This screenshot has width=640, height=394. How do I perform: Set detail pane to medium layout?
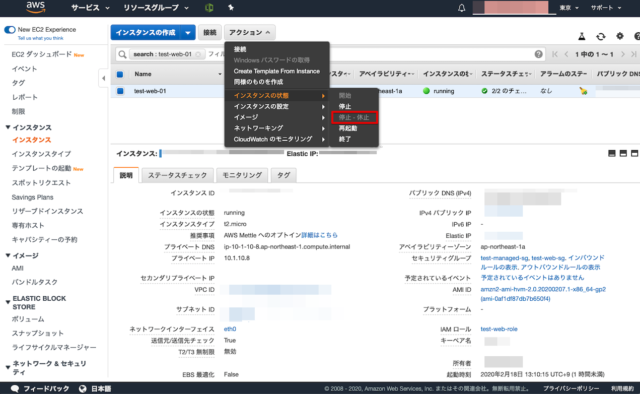point(623,154)
